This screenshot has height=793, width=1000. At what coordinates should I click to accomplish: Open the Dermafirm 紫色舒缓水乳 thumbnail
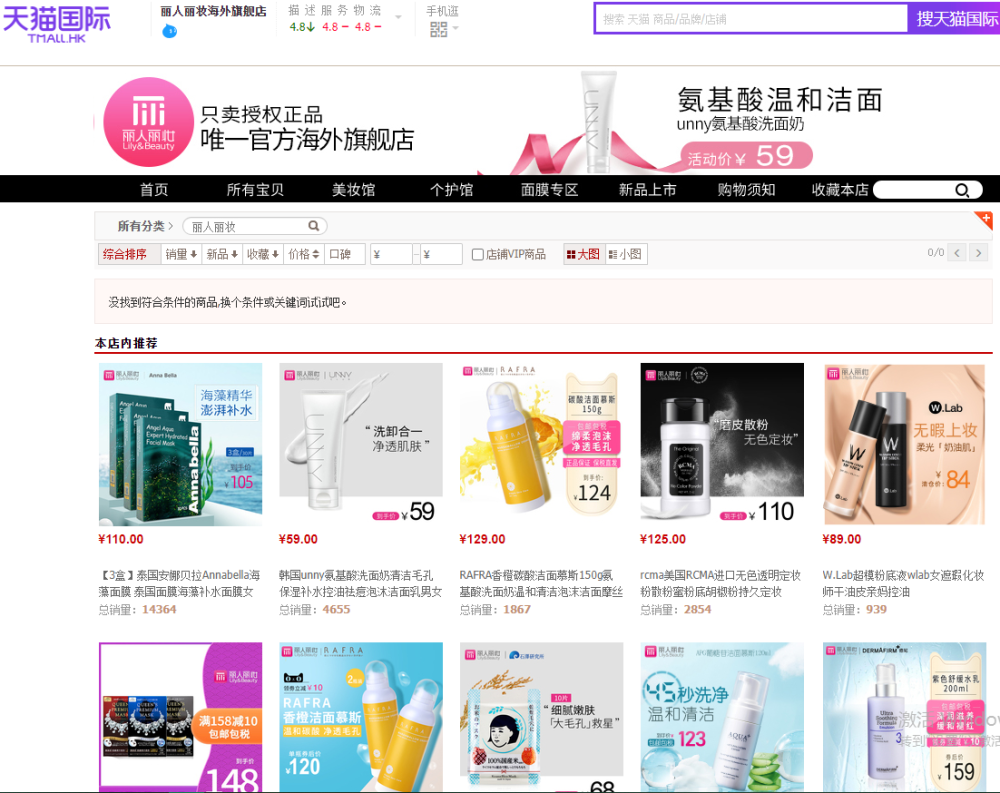click(x=904, y=717)
